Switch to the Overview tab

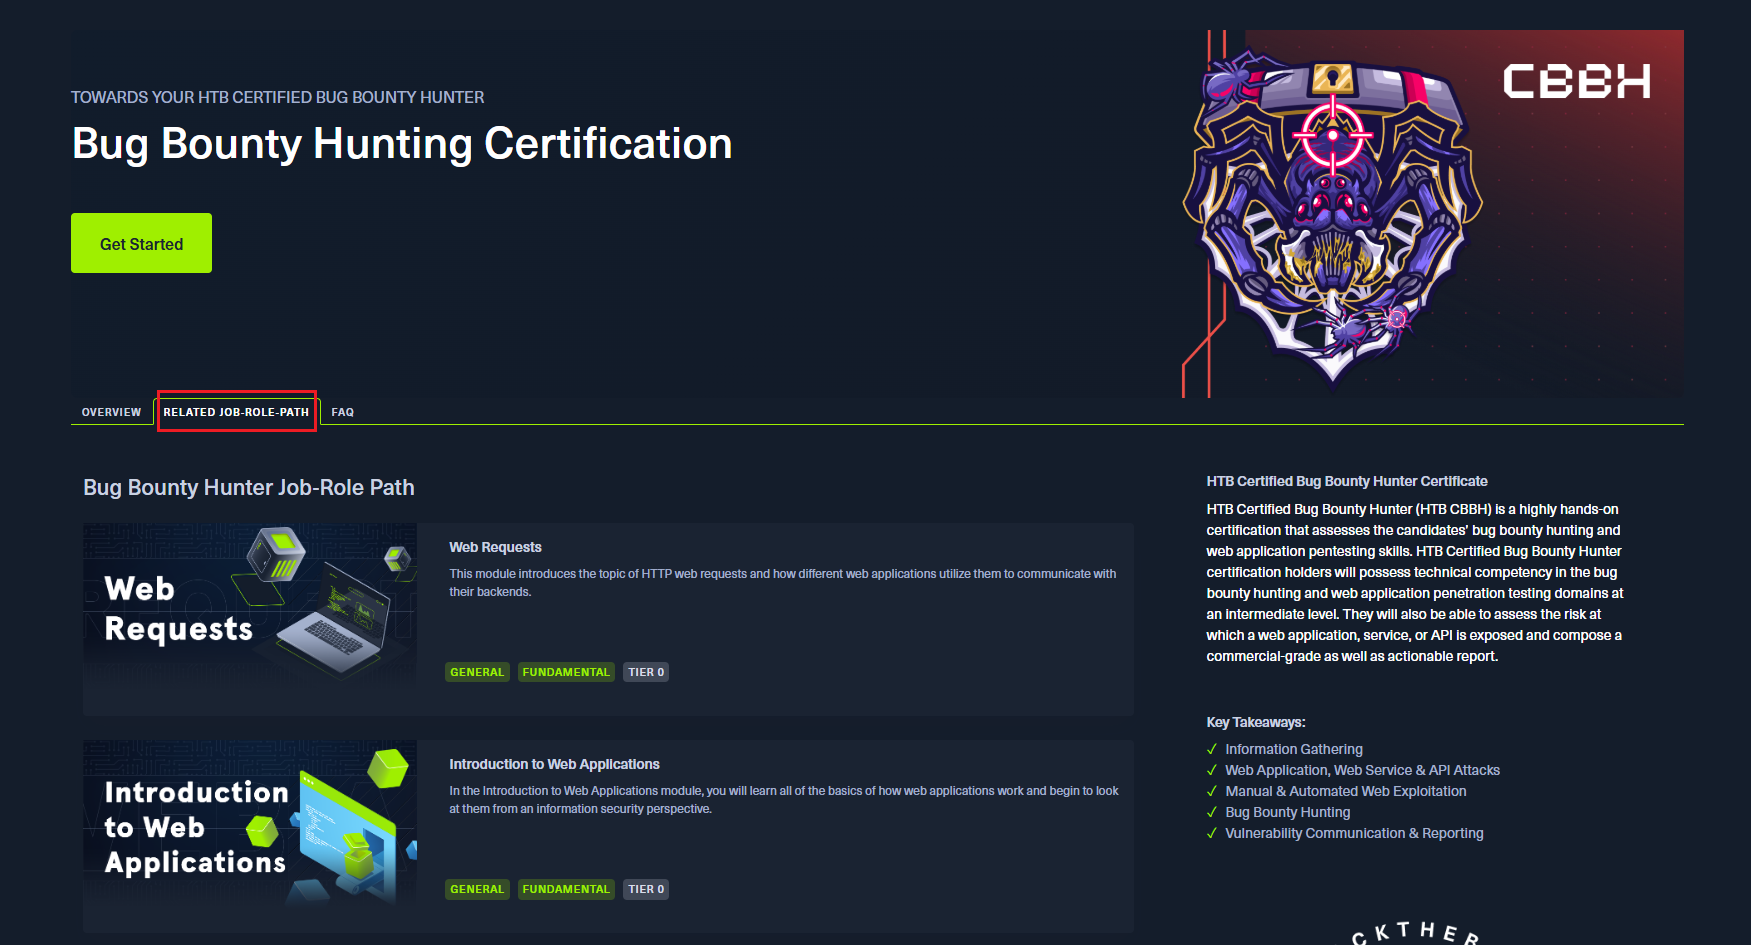pyautogui.click(x=111, y=412)
